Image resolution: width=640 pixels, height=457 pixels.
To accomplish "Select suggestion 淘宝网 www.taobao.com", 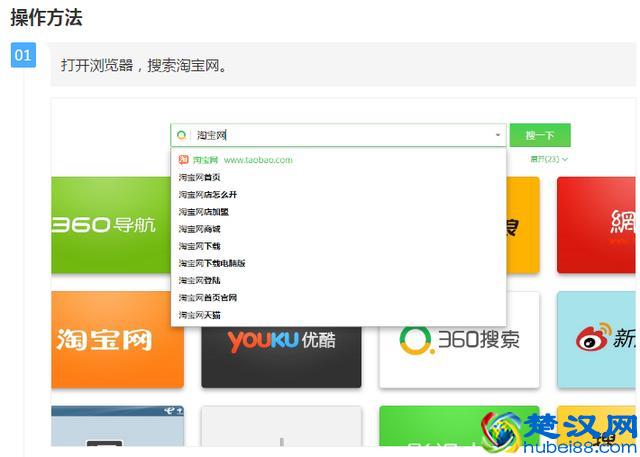I will pyautogui.click(x=338, y=160).
